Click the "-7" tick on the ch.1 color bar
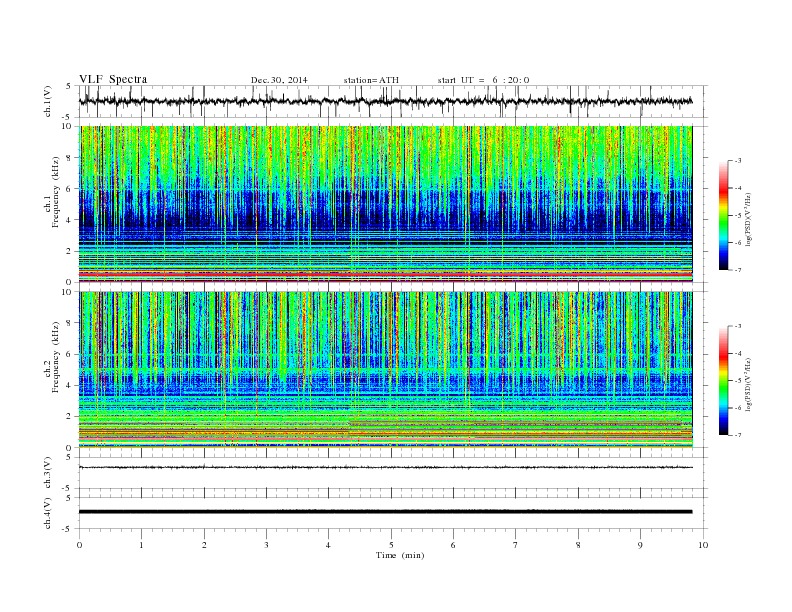 [738, 270]
